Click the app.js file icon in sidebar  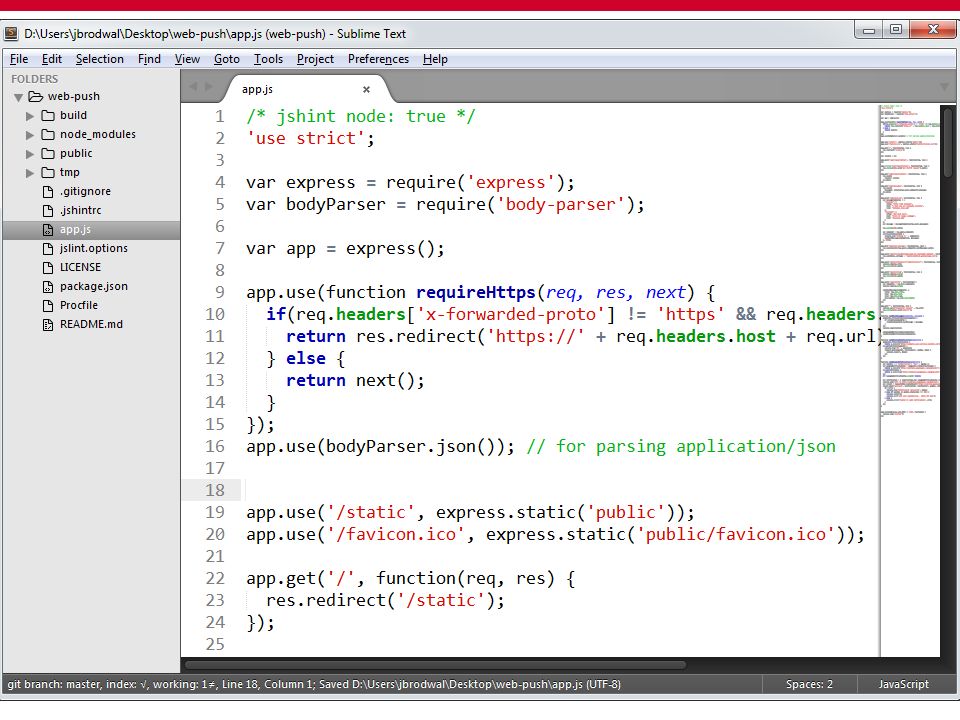pyautogui.click(x=48, y=230)
